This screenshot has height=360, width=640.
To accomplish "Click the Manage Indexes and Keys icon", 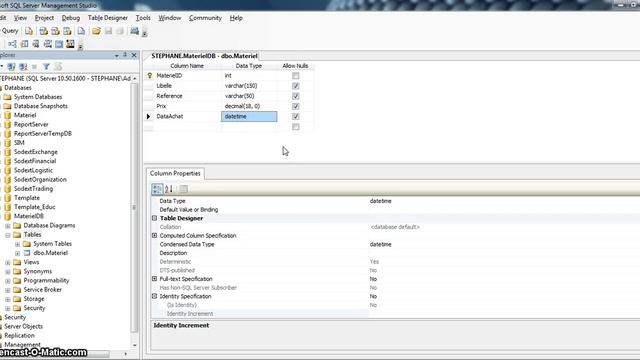I will [24, 44].
